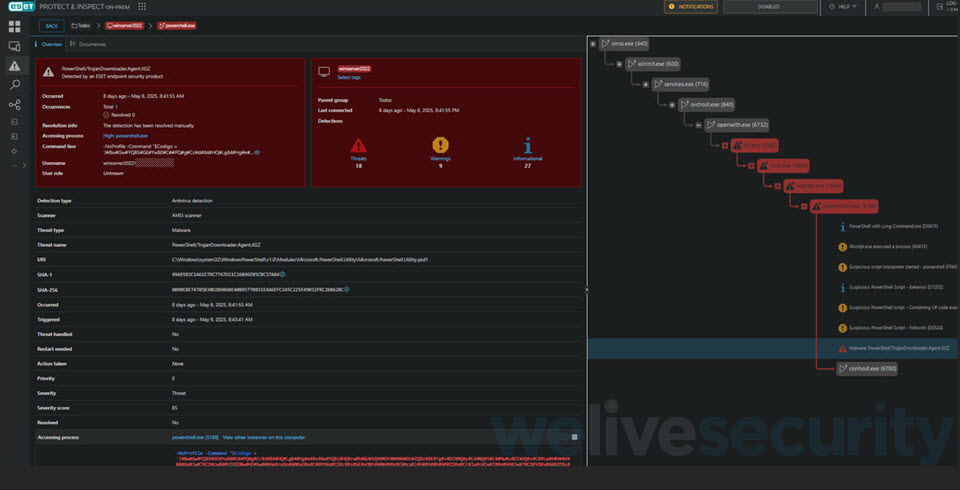960x490 pixels.
Task: Switch to the Occurrences tab
Action: point(88,44)
